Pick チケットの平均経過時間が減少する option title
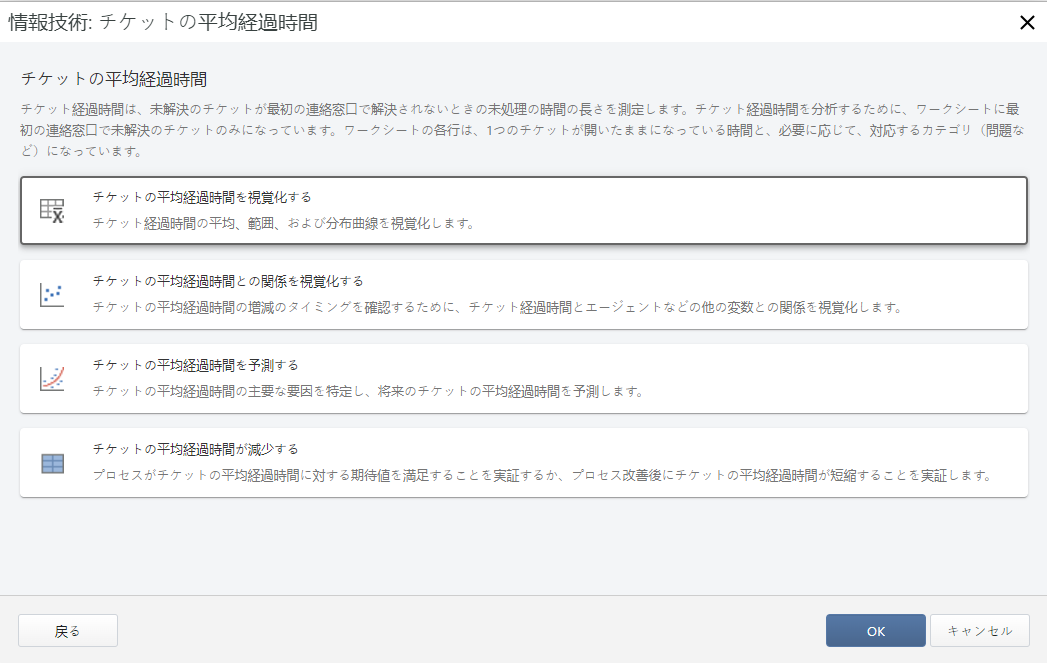1047x663 pixels. click(x=195, y=449)
